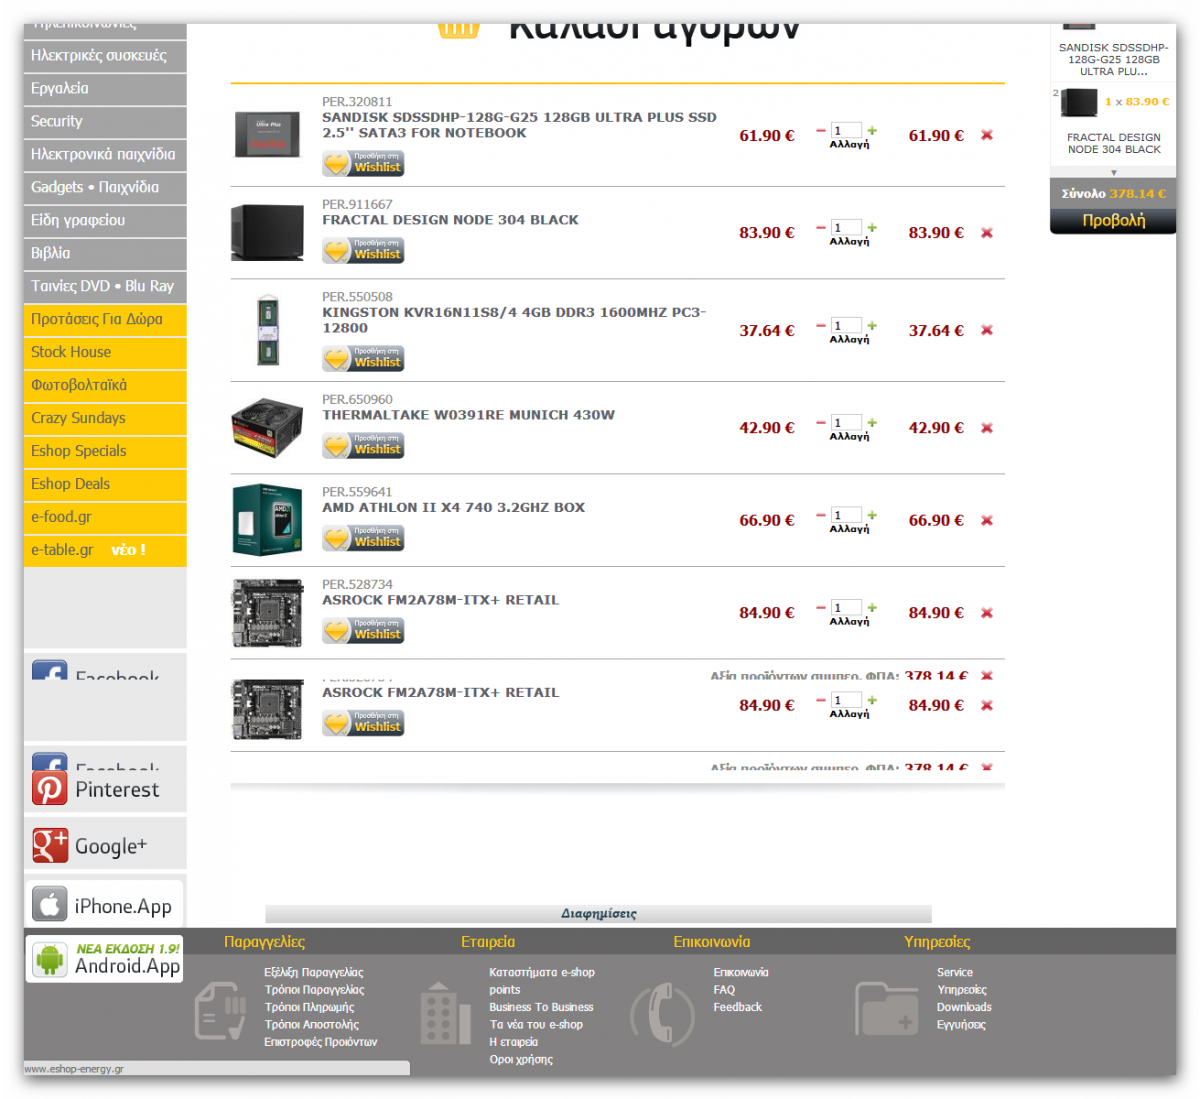The height and width of the screenshot is (1099, 1200).
Task: Open Android.App download link
Action: coord(105,958)
